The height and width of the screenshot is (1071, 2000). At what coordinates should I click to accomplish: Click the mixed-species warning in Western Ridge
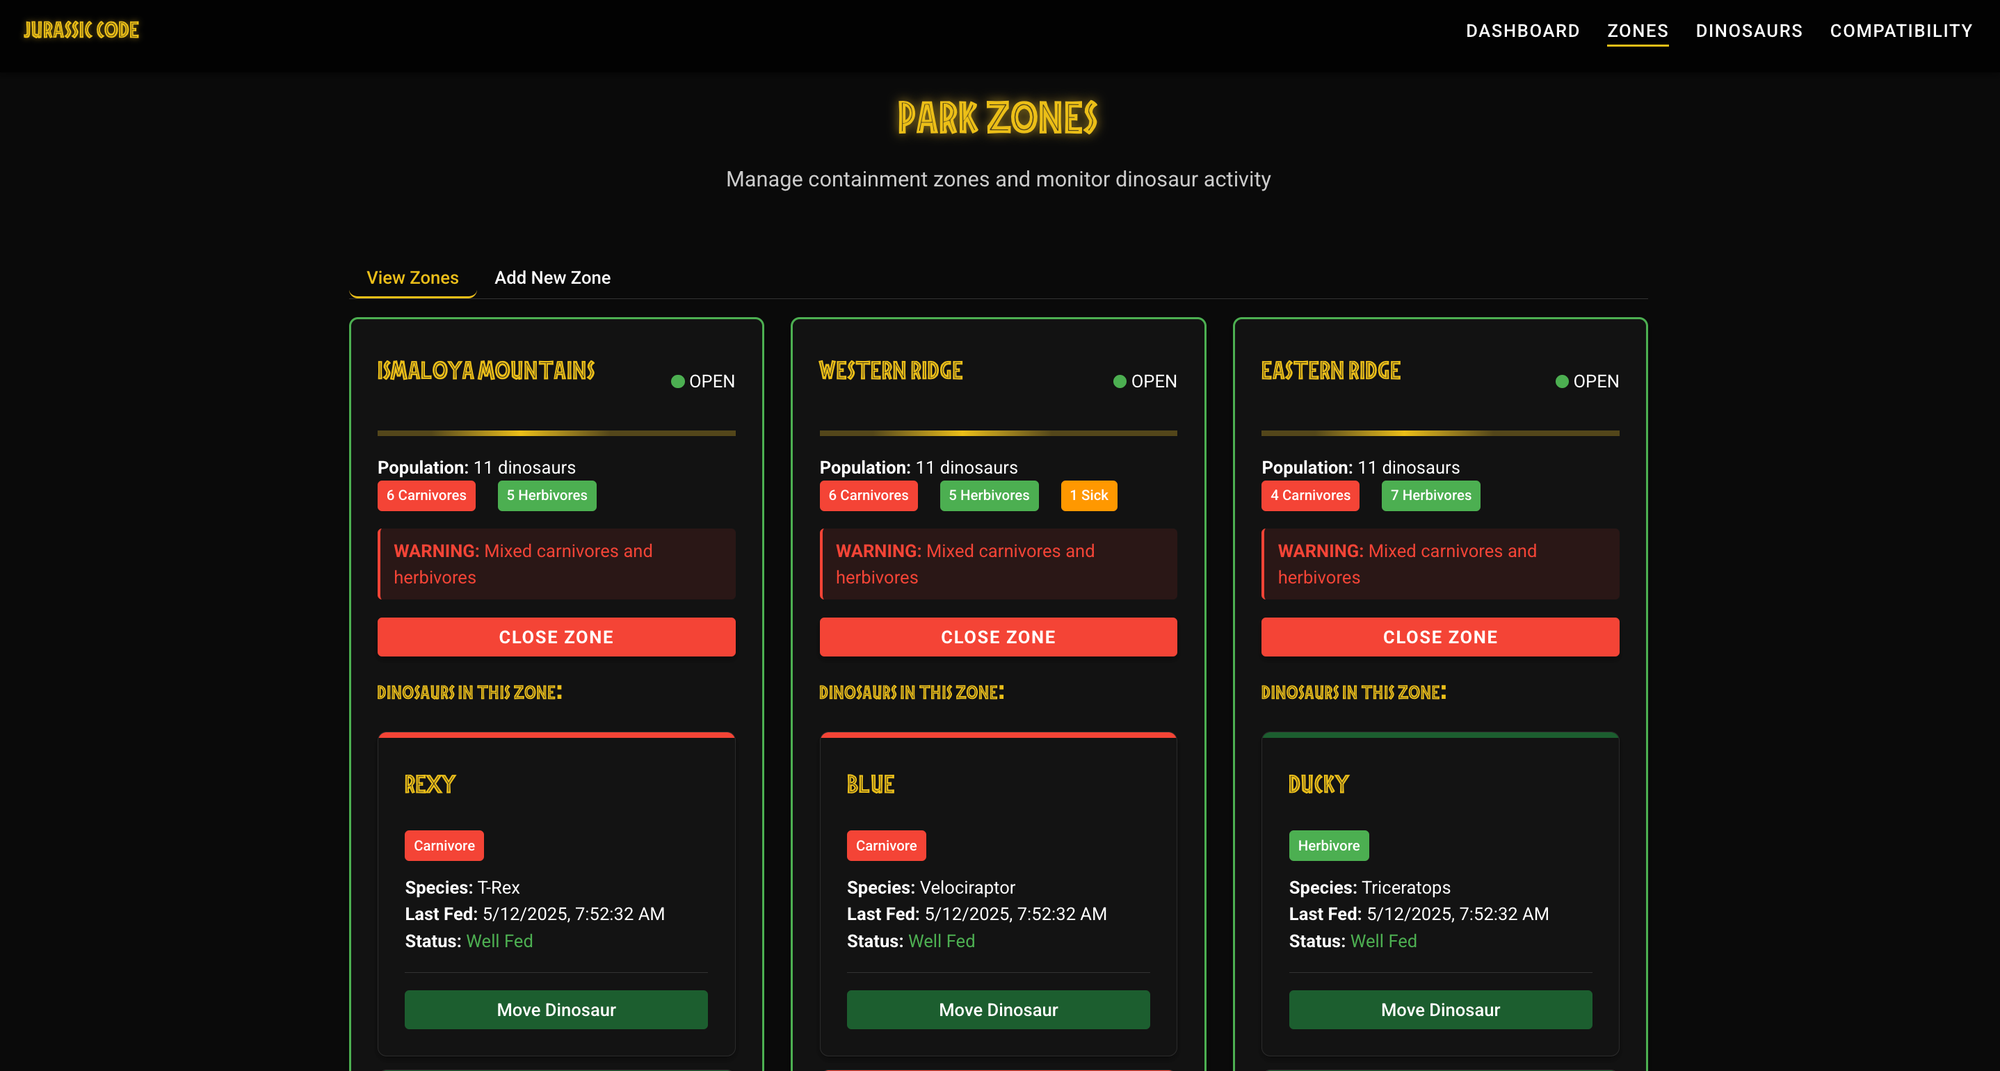point(998,564)
